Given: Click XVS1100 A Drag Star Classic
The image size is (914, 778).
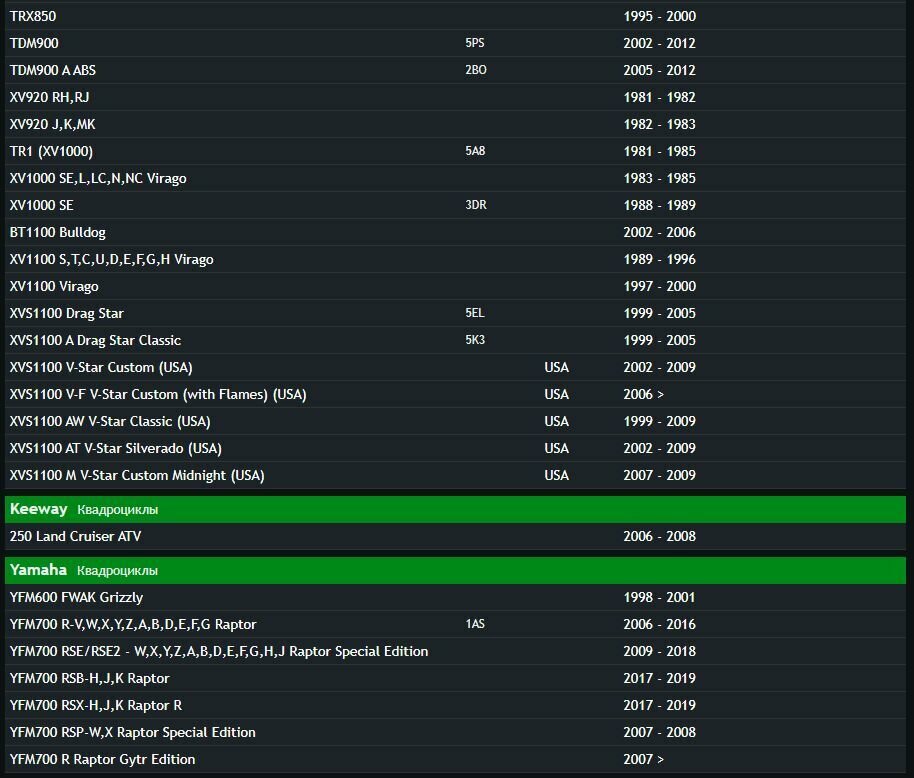Looking at the screenshot, I should tap(95, 340).
